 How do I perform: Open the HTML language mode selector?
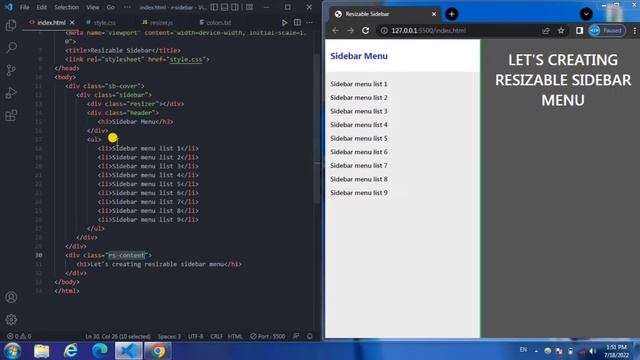click(235, 336)
